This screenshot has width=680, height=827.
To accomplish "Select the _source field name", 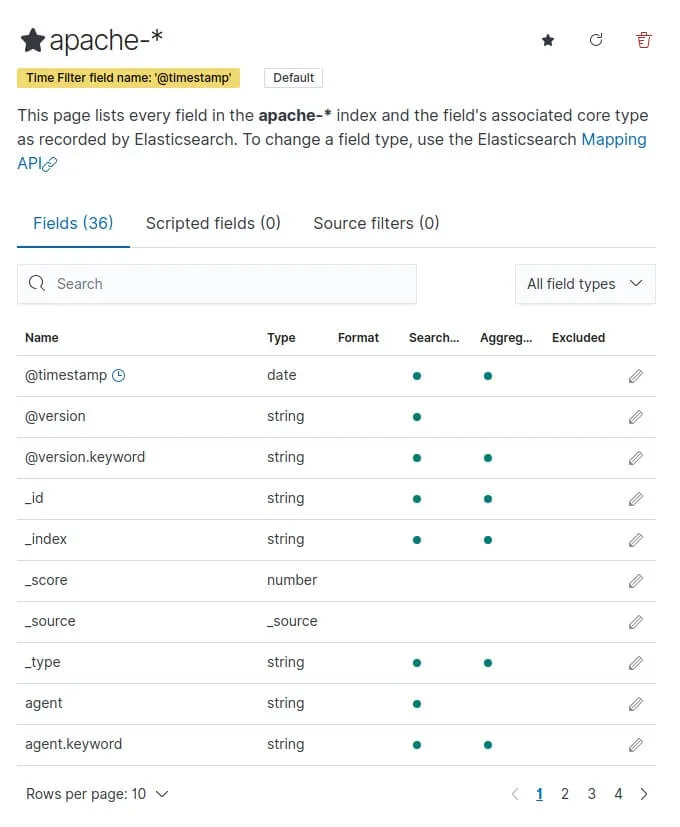I will [50, 621].
